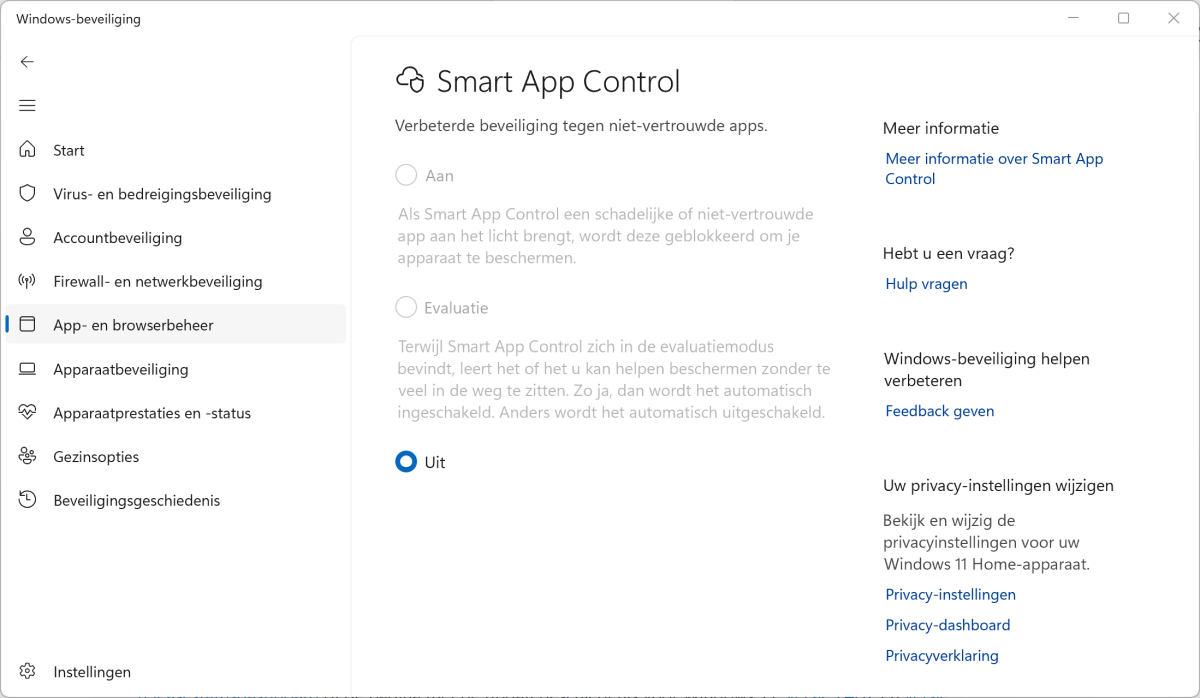Viewport: 1200px width, 698px height.
Task: Click the Accountbeveiliging person icon
Action: click(x=28, y=238)
